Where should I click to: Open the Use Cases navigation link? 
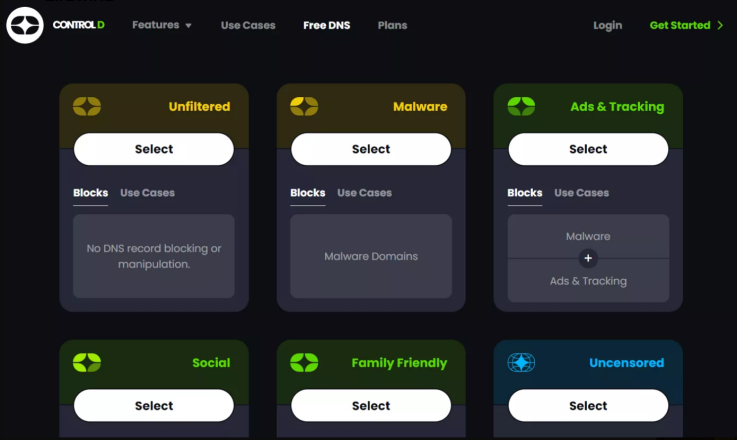(248, 25)
